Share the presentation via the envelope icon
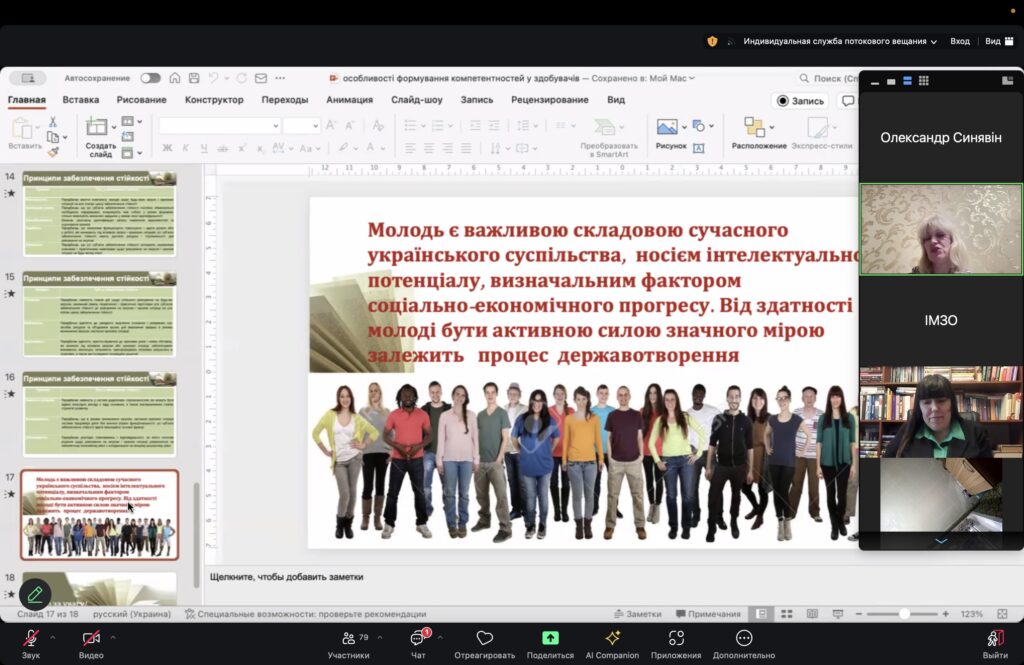 click(261, 78)
